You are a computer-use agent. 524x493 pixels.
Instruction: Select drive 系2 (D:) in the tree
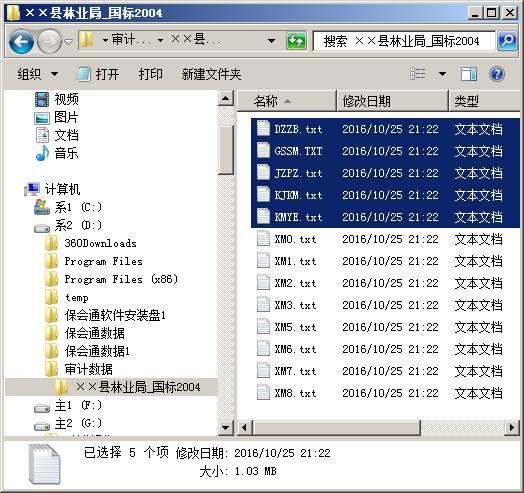point(68,225)
